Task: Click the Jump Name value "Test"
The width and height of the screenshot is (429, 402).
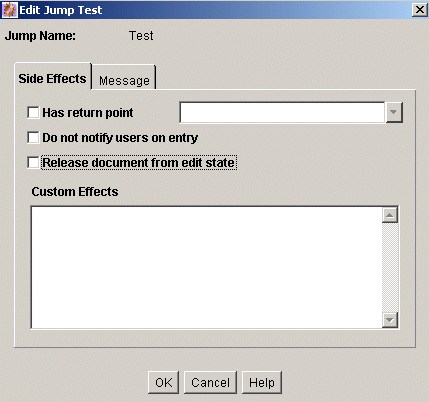Action: [x=141, y=36]
